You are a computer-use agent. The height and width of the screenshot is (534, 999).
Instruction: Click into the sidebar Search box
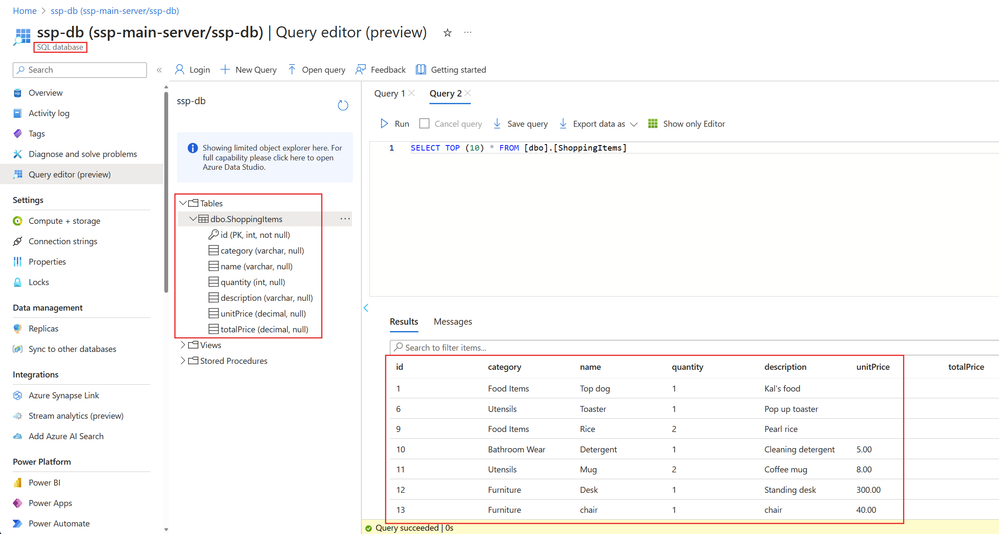pos(80,70)
